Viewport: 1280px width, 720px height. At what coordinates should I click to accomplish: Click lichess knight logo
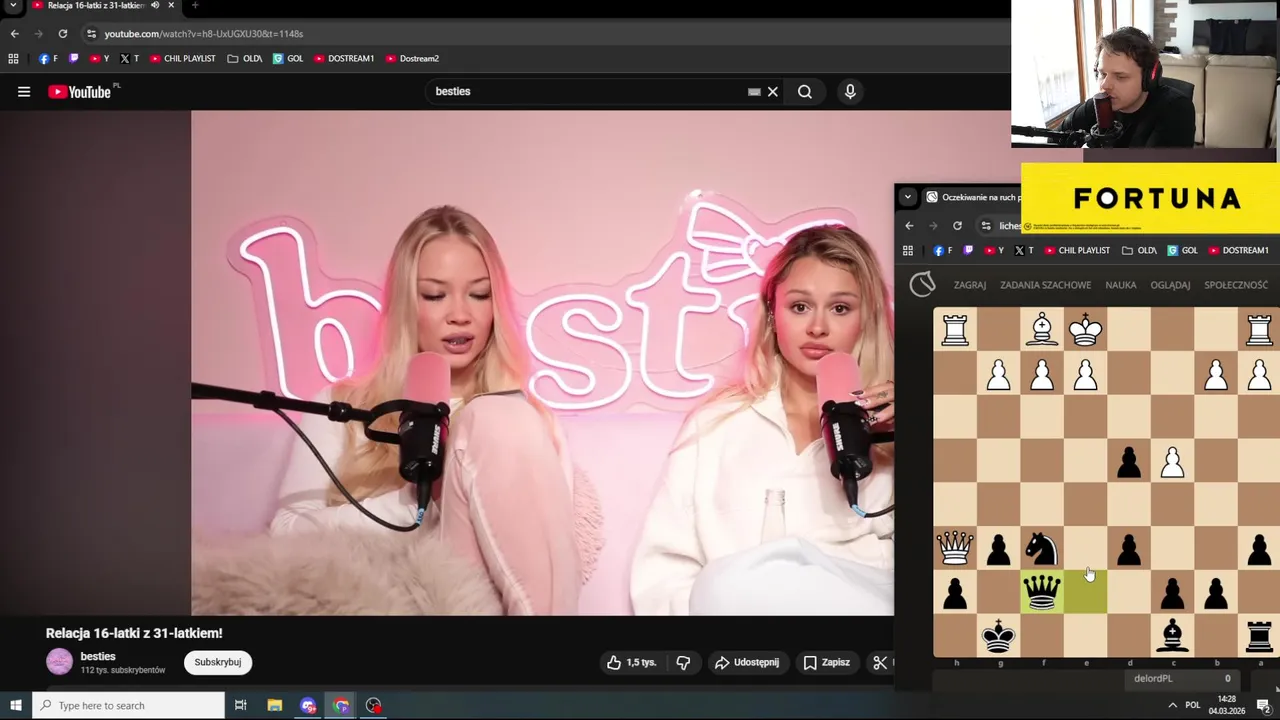922,285
